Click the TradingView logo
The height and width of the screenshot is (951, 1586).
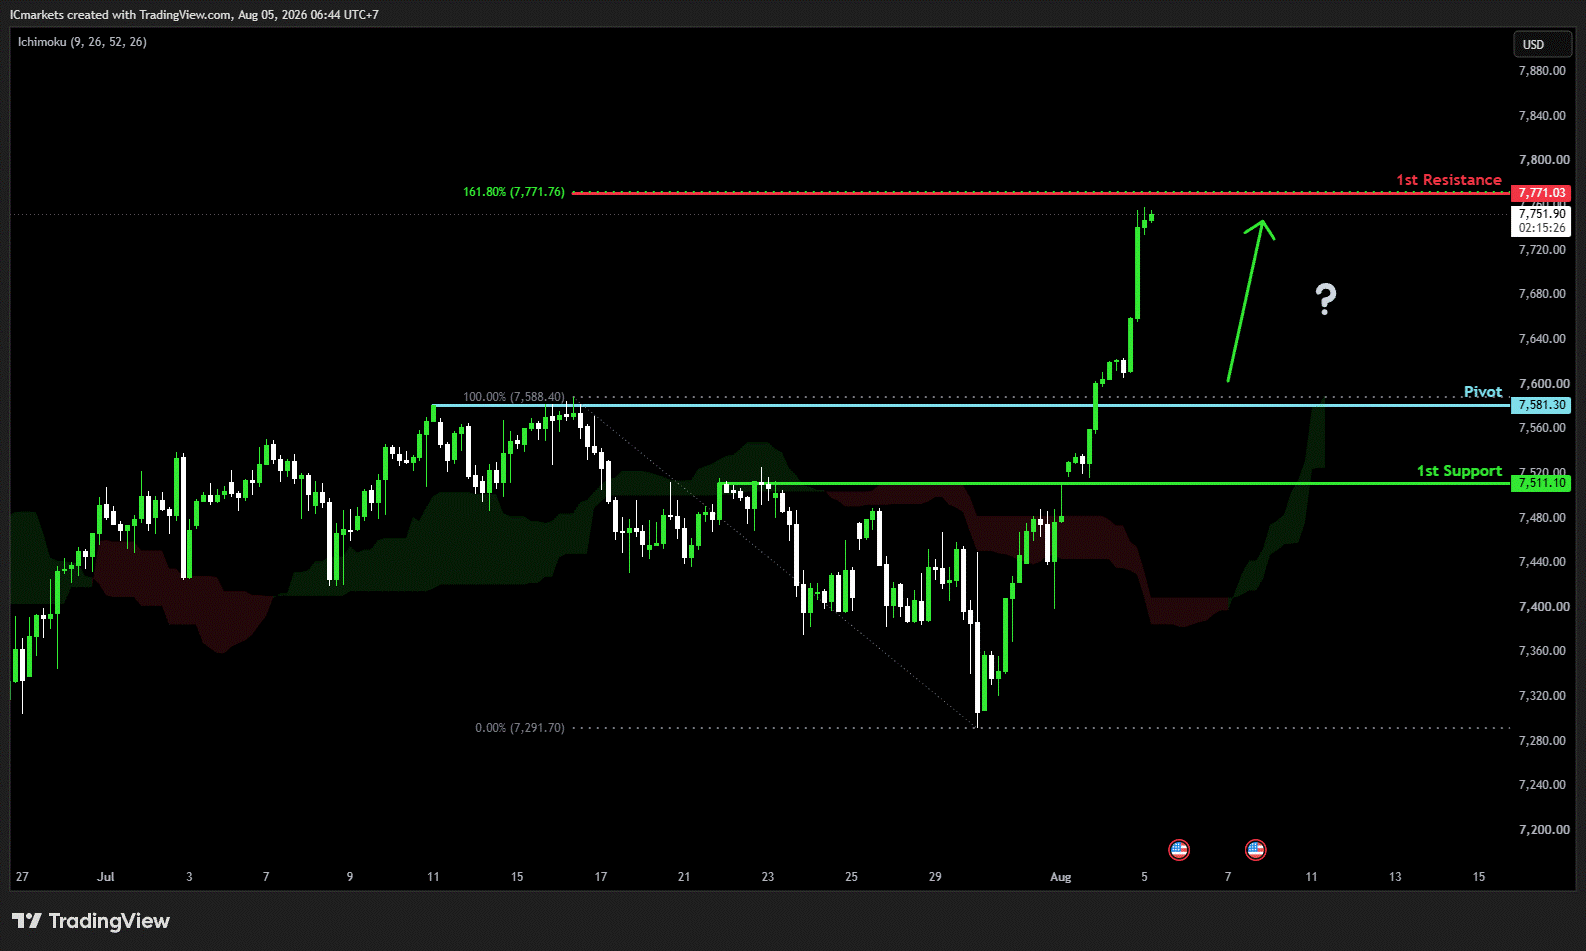tap(91, 921)
